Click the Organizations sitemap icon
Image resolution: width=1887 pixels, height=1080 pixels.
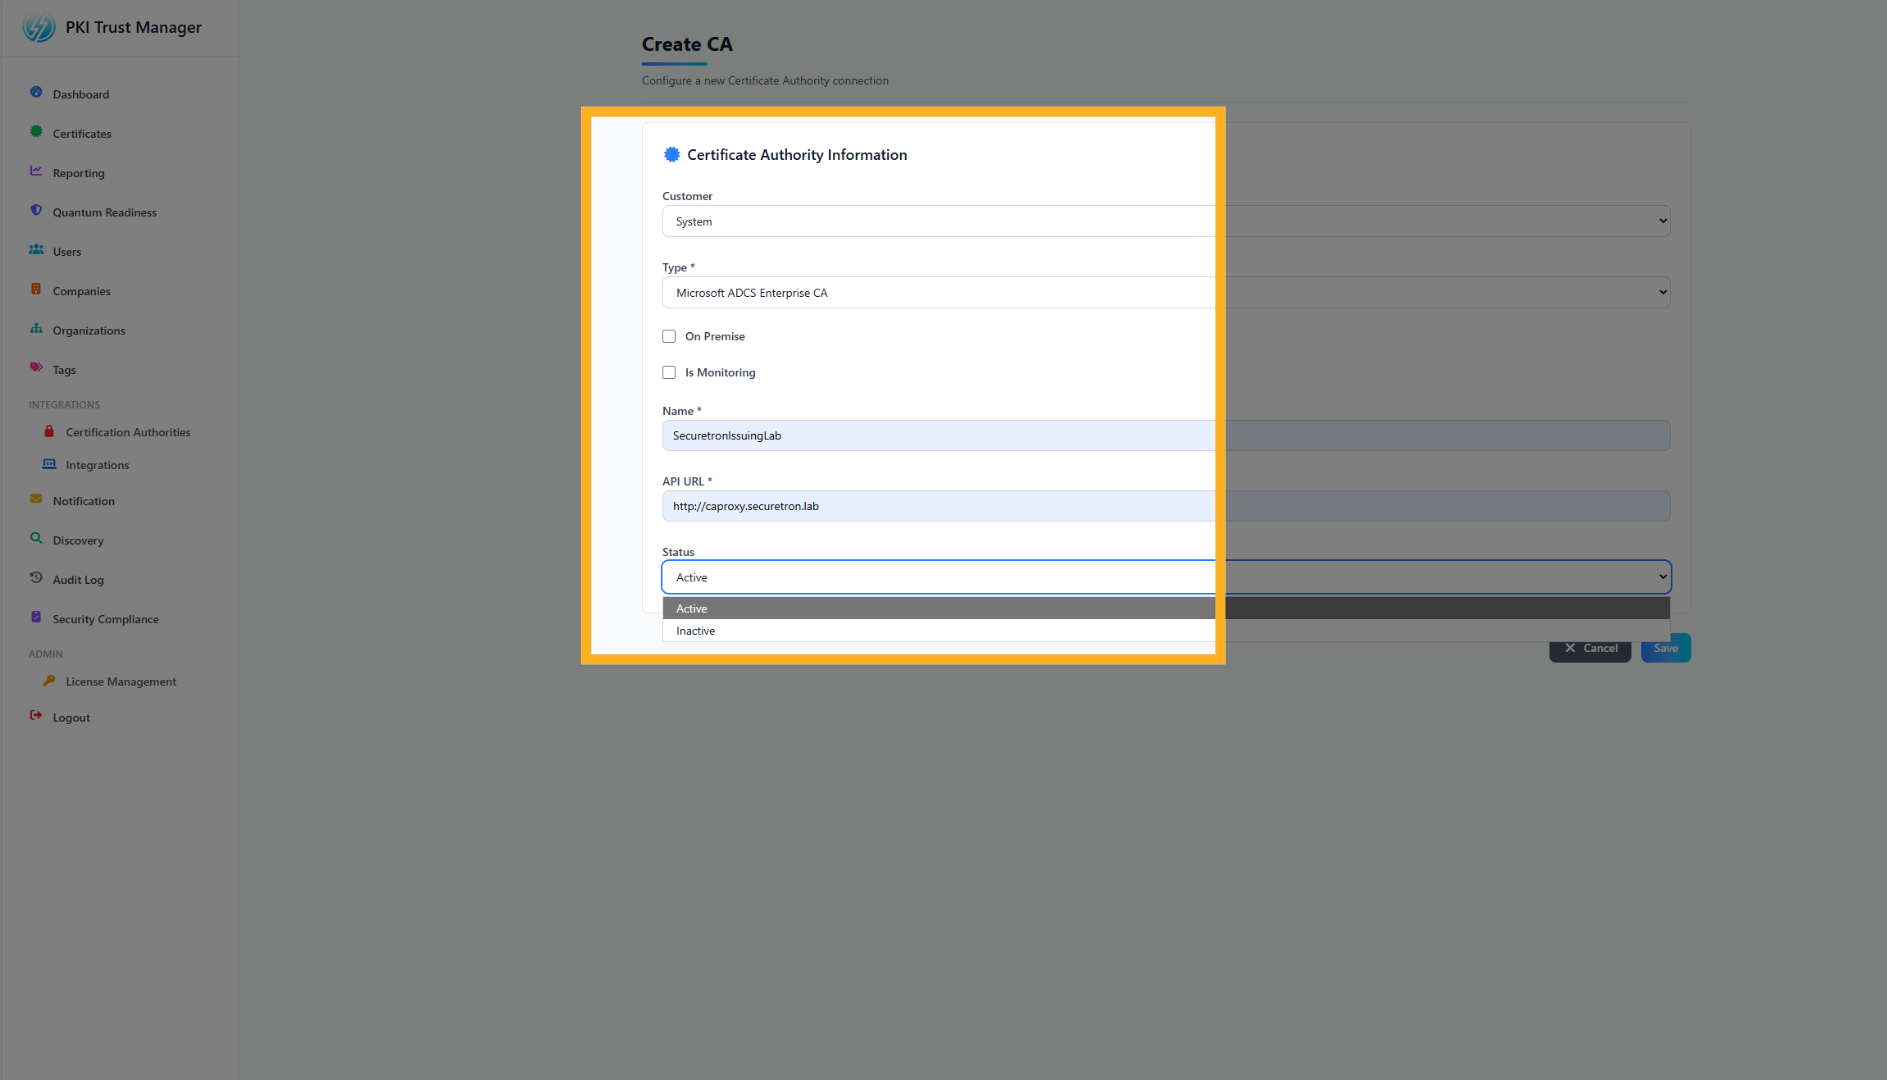click(36, 329)
